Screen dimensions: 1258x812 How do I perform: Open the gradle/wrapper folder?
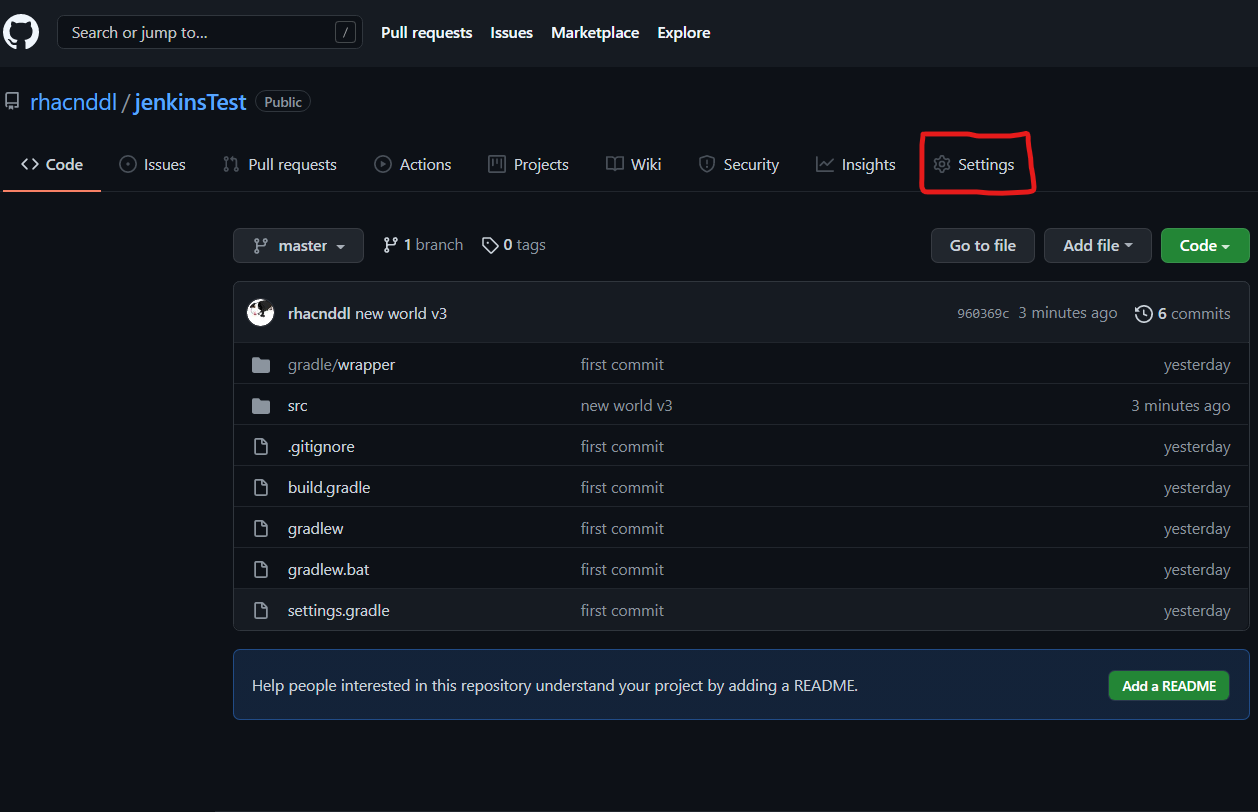[341, 365]
